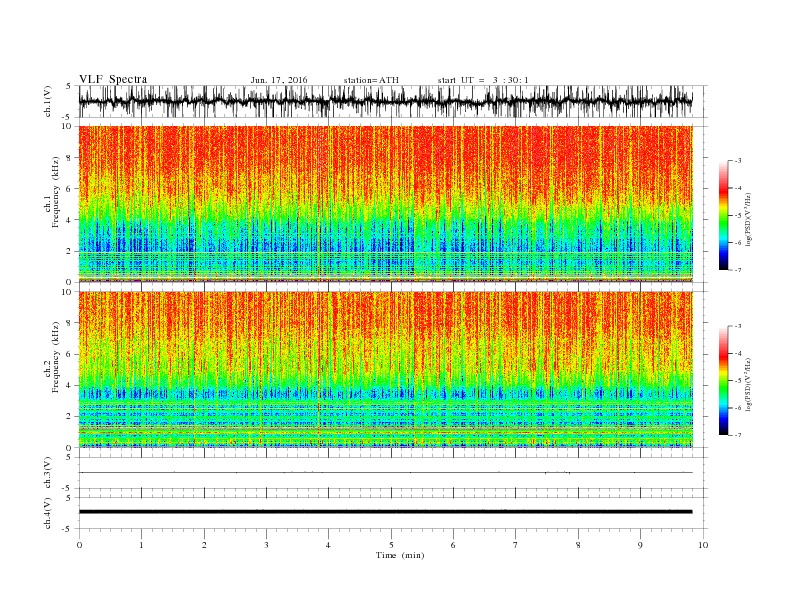Click time axis tick label "4"

pos(328,545)
